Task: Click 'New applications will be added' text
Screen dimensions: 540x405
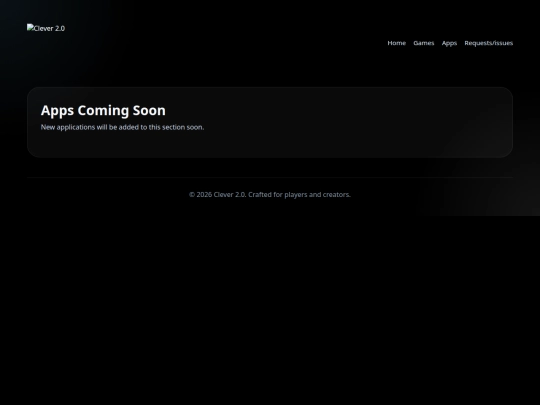Action: tap(122, 127)
